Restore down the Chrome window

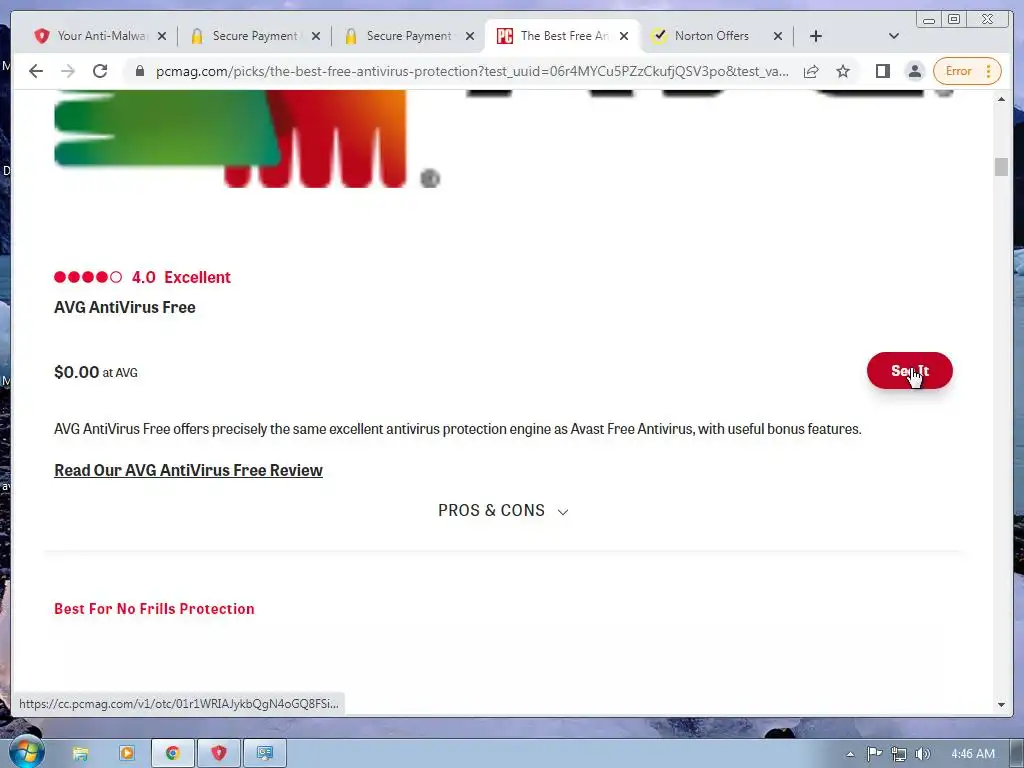coord(954,20)
